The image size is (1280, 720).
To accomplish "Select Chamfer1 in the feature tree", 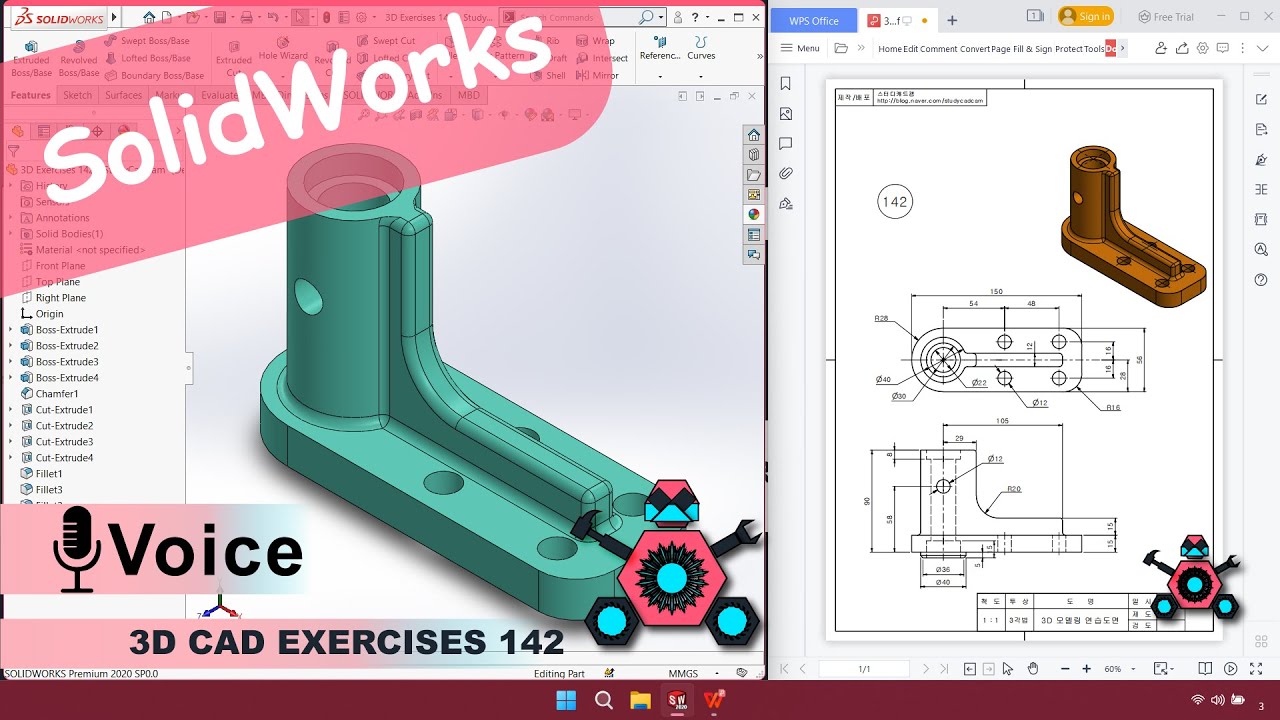I will click(x=48, y=394).
